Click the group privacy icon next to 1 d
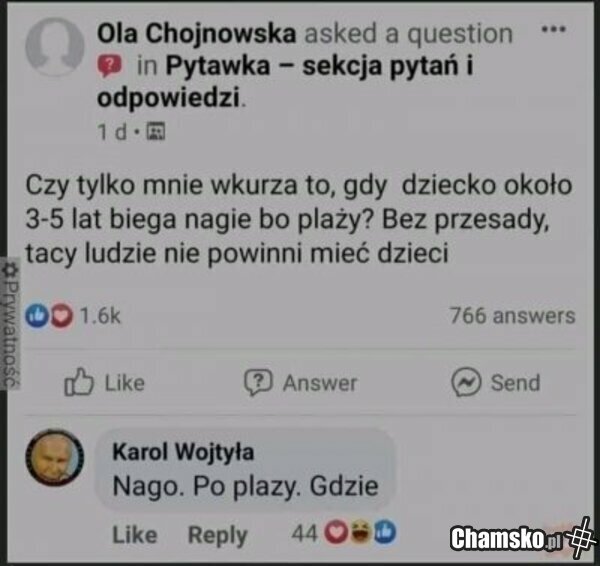Image resolution: width=600 pixels, height=566 pixels. [157, 132]
